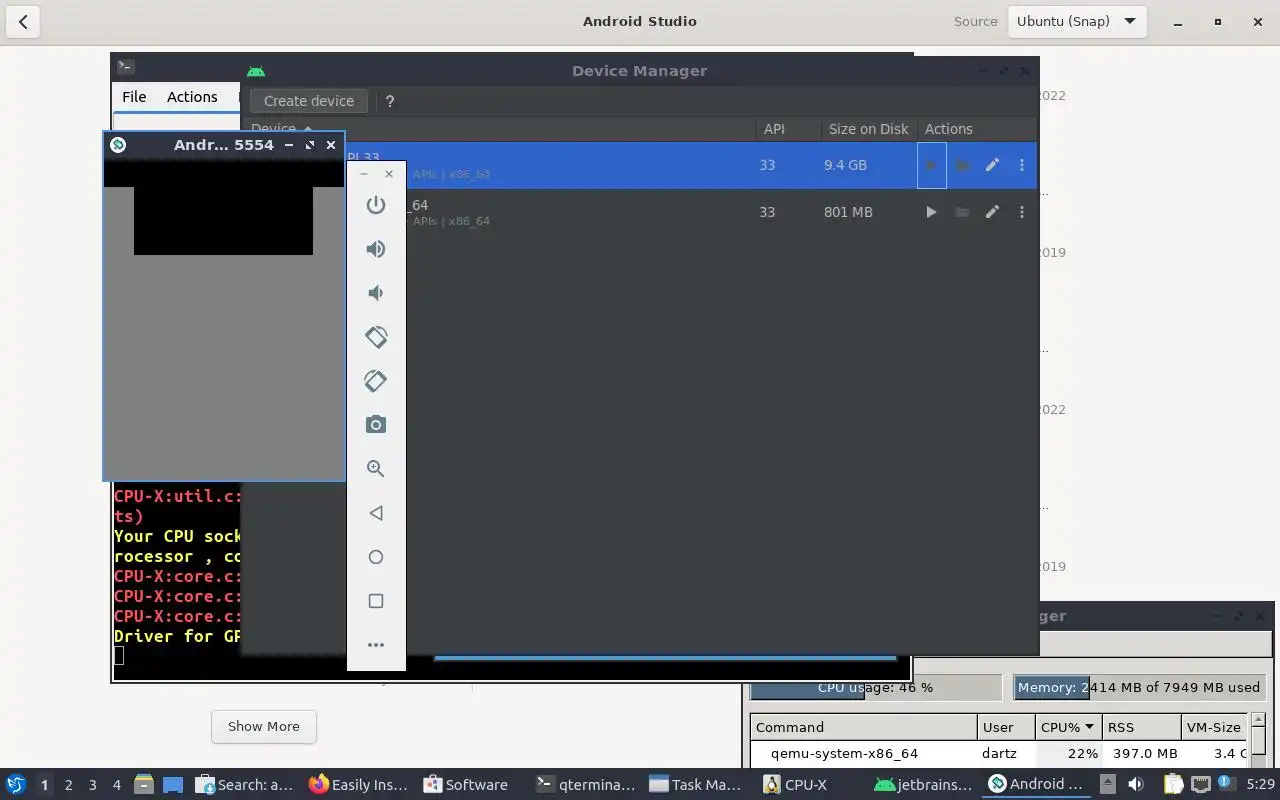Rotate the emulator left

coord(376,337)
